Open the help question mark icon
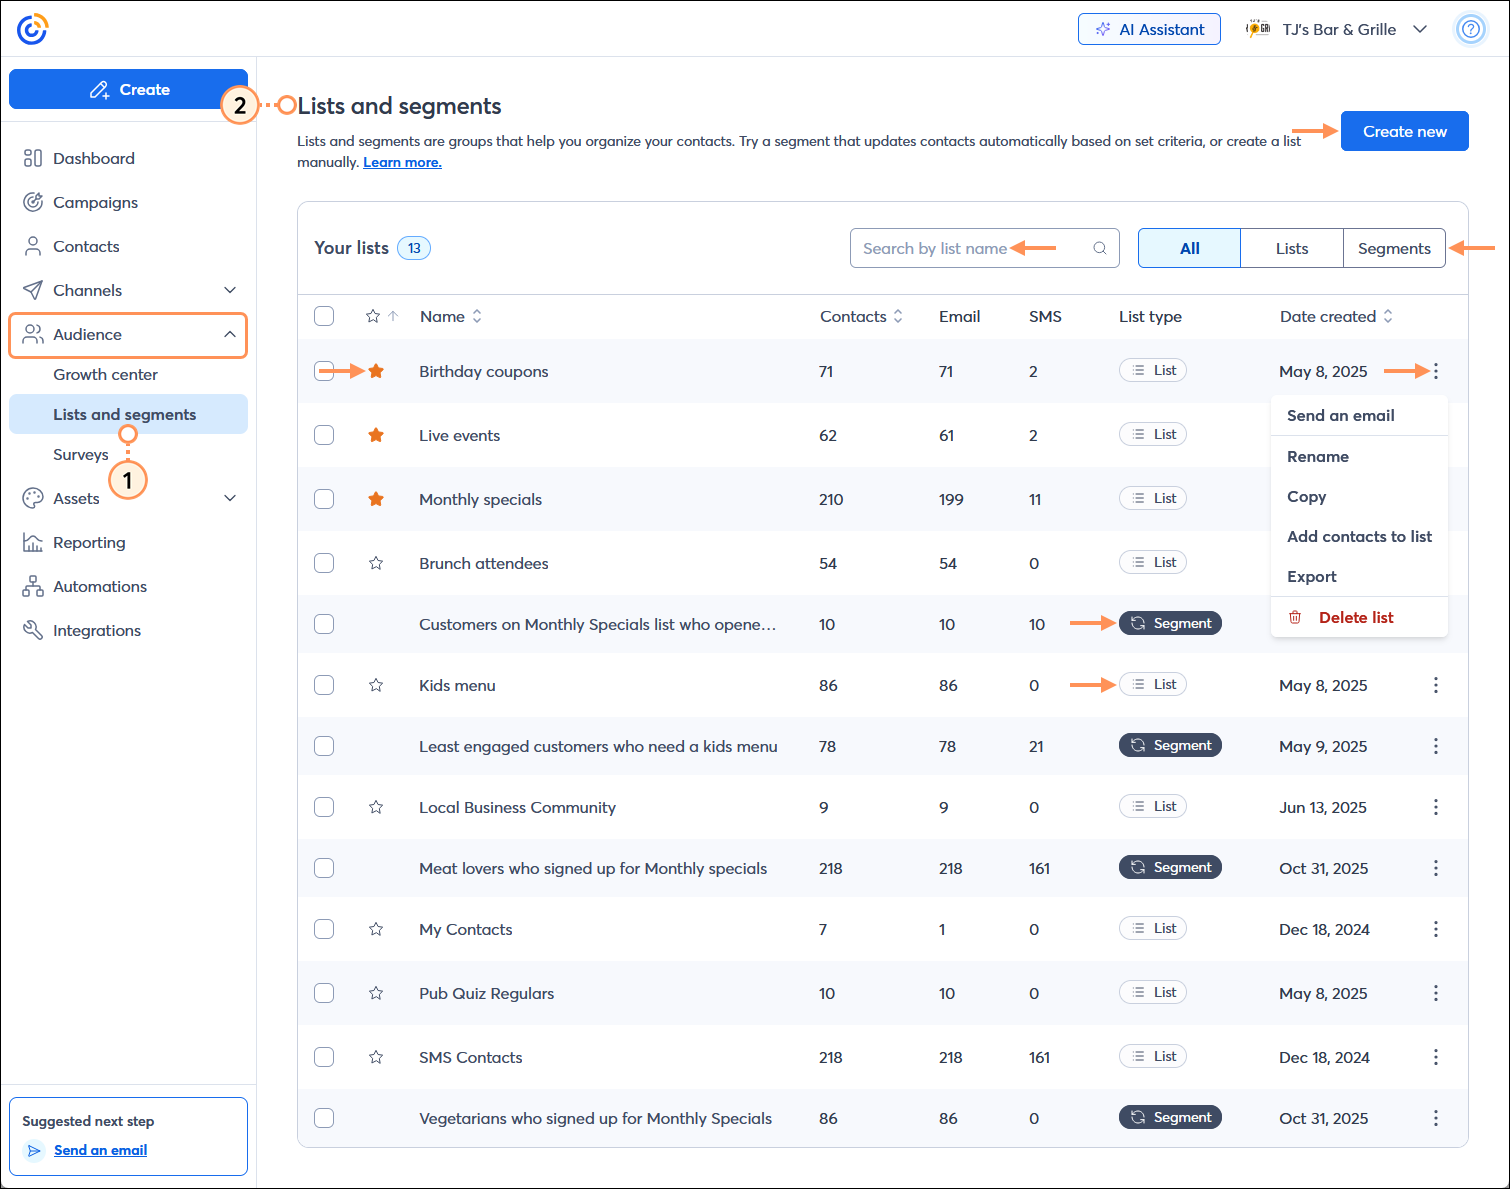 click(x=1470, y=29)
